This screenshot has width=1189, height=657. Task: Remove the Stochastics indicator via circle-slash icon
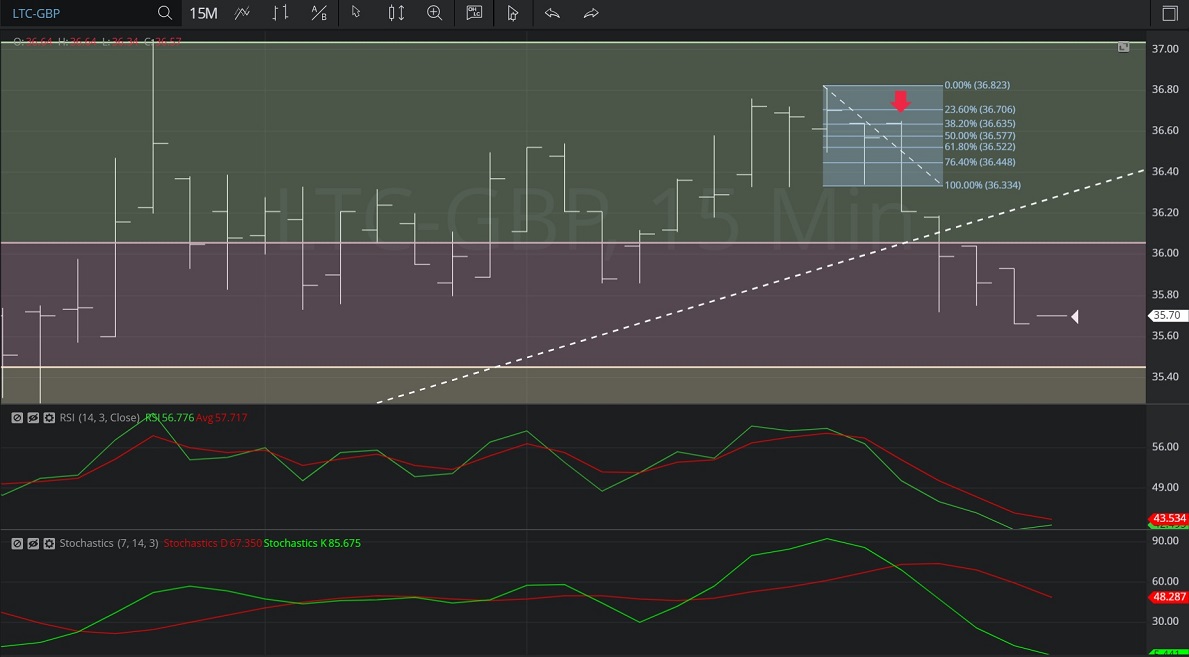[x=17, y=543]
